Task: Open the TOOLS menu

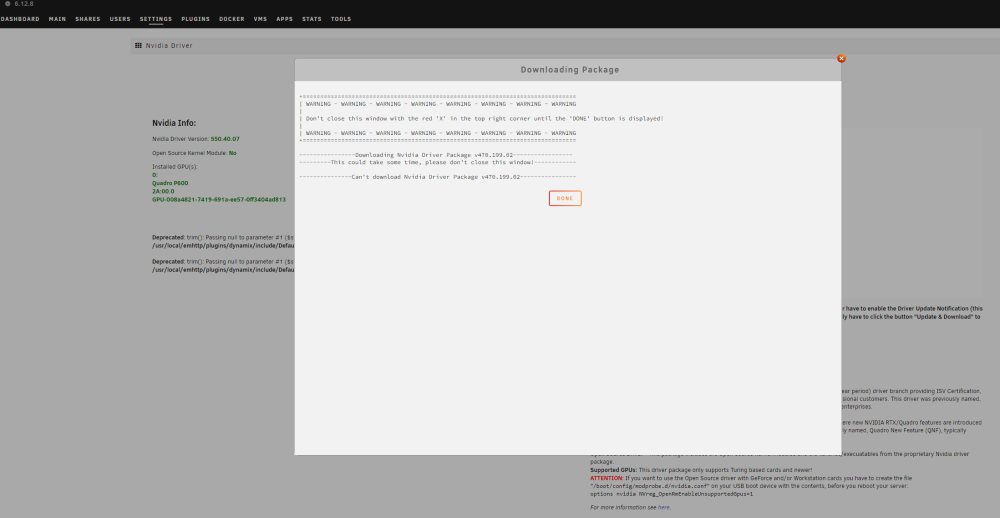Action: pos(341,19)
